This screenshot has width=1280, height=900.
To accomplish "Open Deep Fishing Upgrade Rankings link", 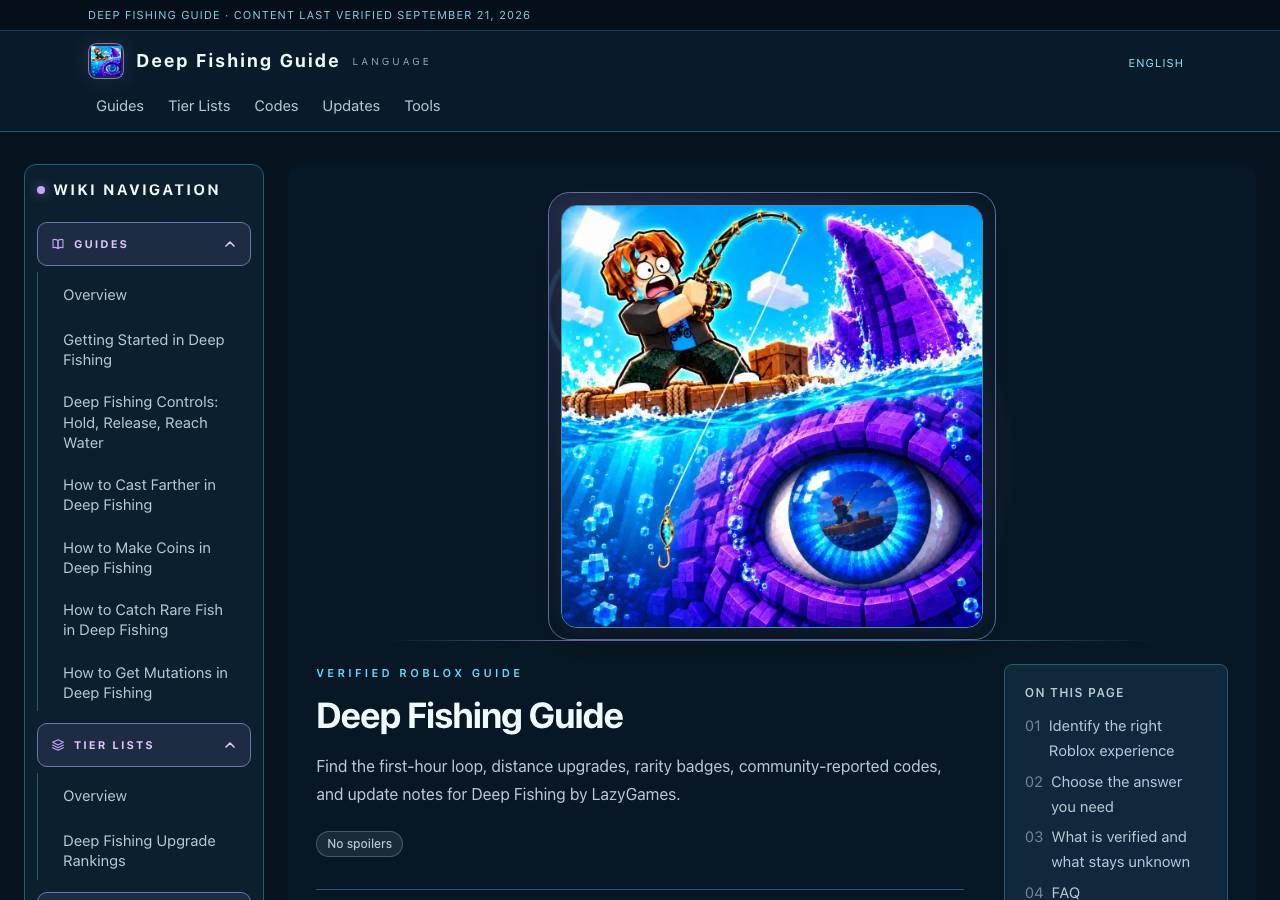I will 139,851.
